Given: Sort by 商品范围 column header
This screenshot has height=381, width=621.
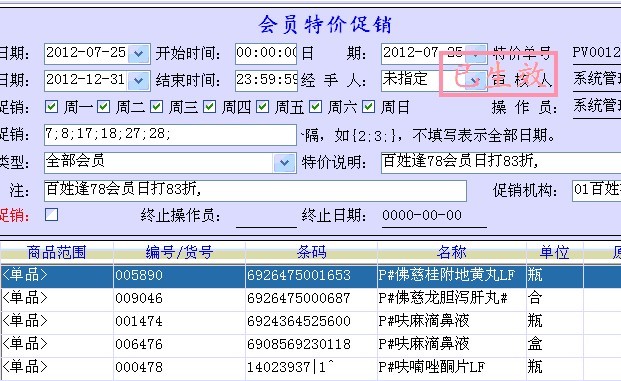Looking at the screenshot, I should [x=57, y=252].
